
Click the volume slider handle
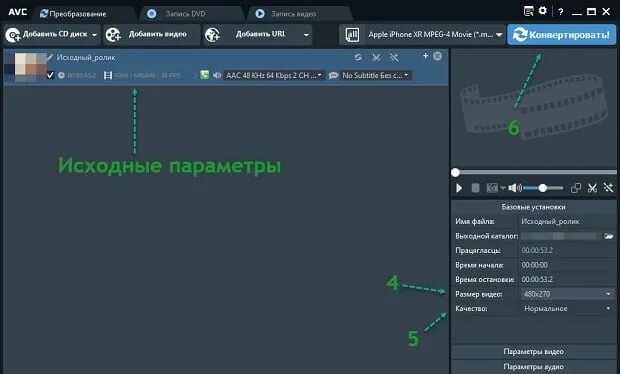[542, 188]
